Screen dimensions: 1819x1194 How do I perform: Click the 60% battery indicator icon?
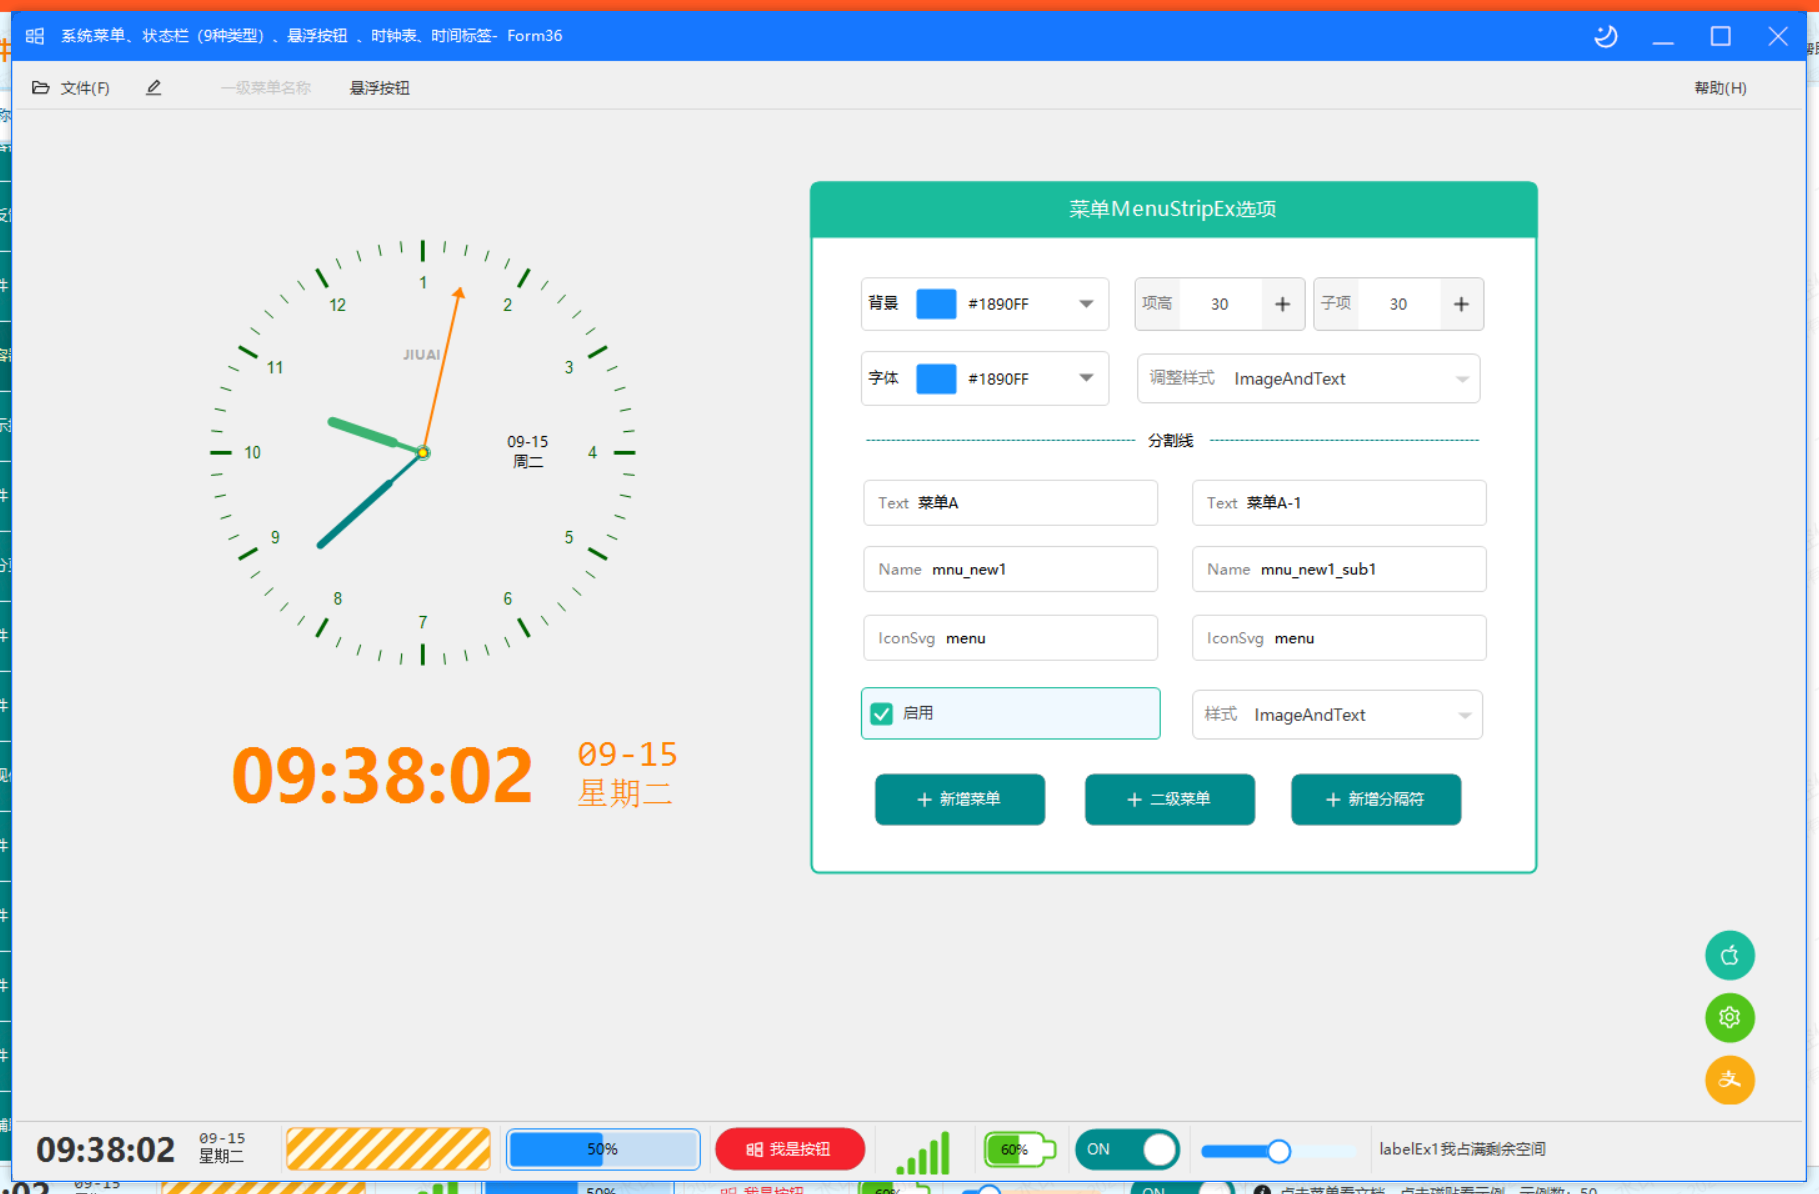coord(1019,1150)
